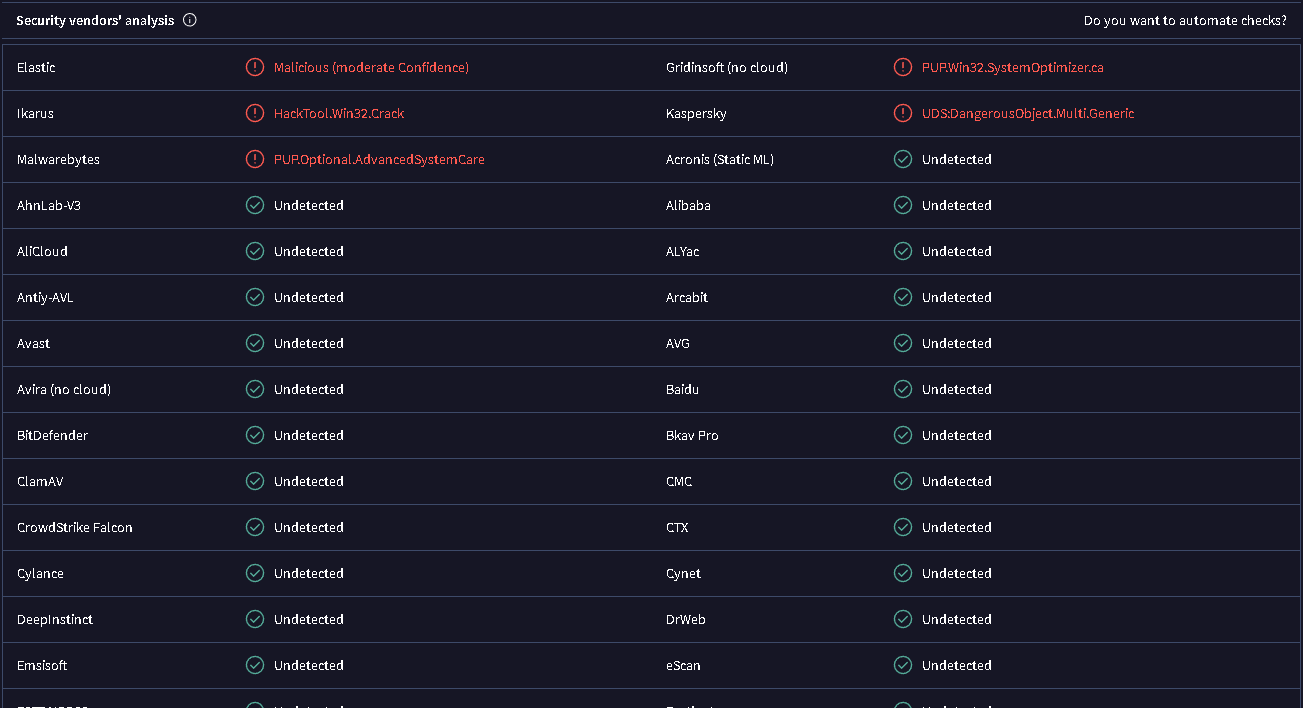Image resolution: width=1303 pixels, height=708 pixels.
Task: Select the check icon in Baidu row
Action: 903,389
